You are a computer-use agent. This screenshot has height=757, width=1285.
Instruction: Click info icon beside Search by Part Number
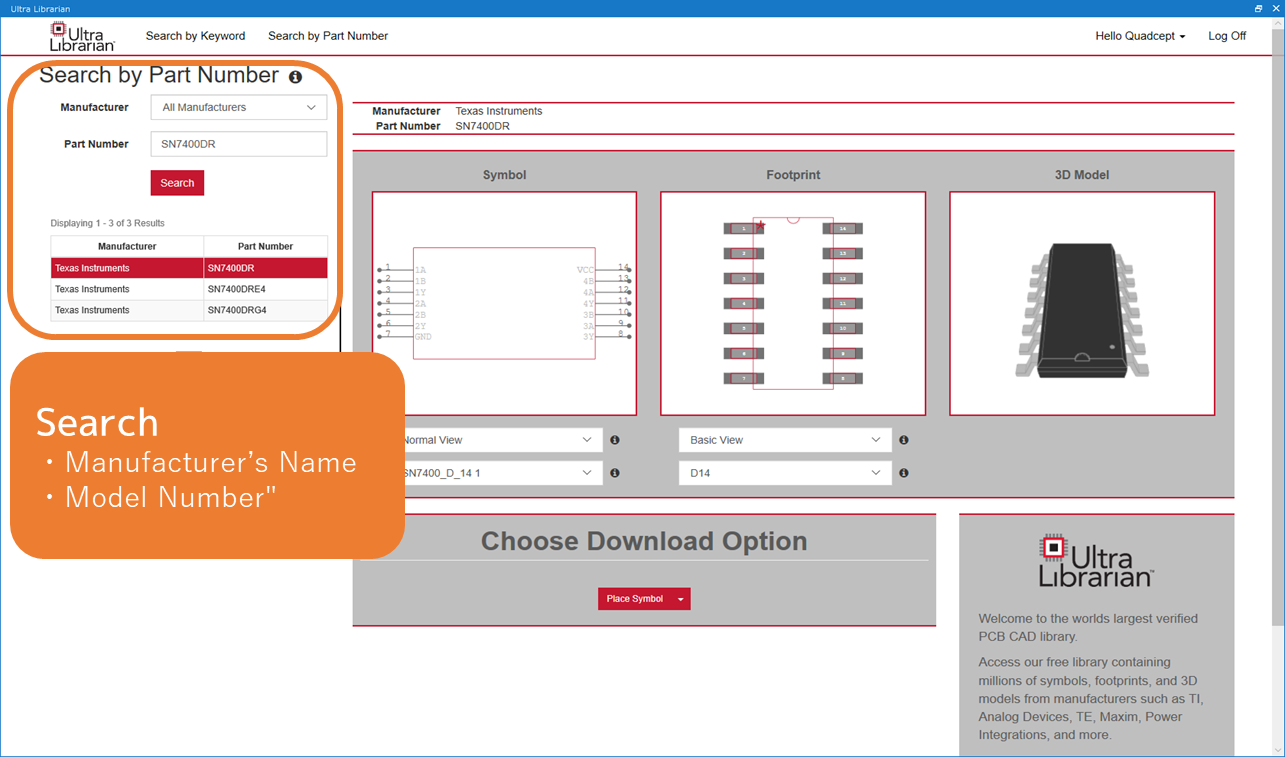(x=295, y=77)
